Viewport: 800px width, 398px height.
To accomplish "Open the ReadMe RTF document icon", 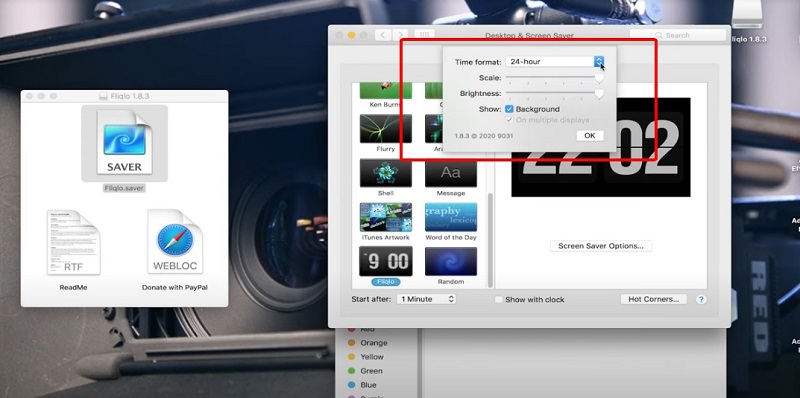I will click(73, 242).
